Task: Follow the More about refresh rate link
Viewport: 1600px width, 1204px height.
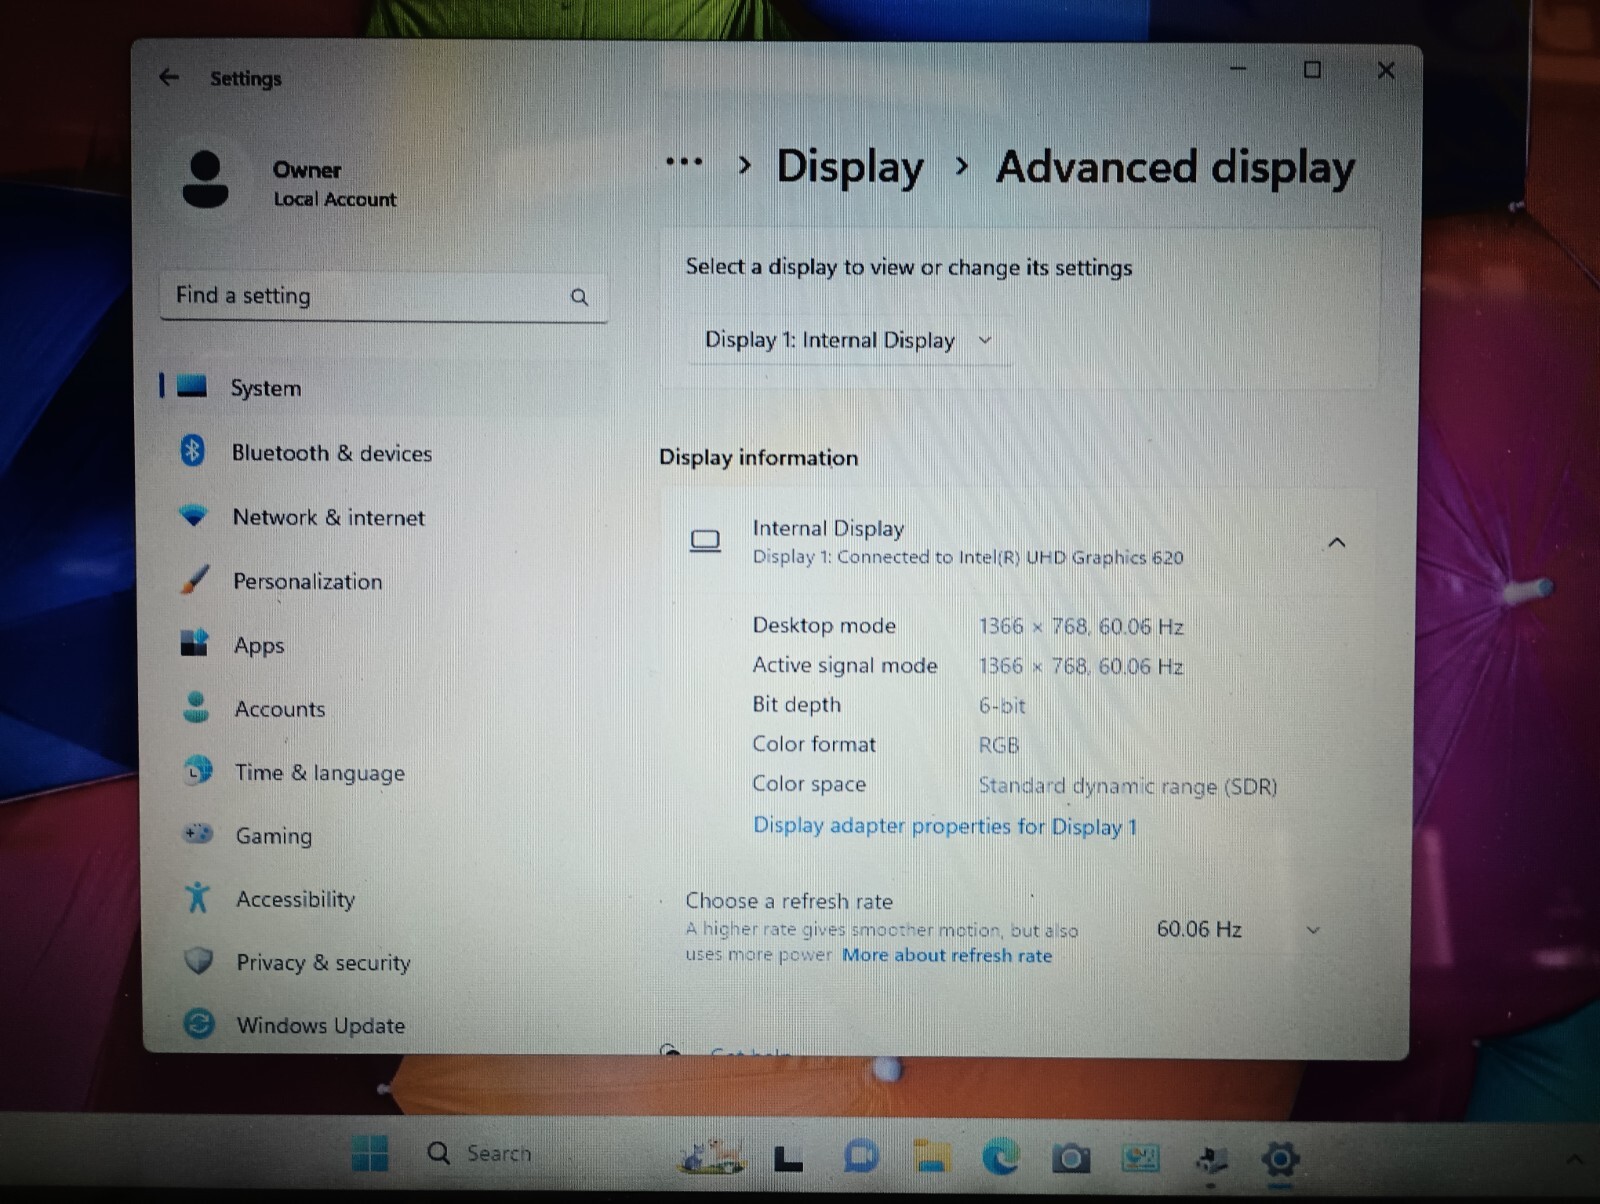Action: (947, 955)
